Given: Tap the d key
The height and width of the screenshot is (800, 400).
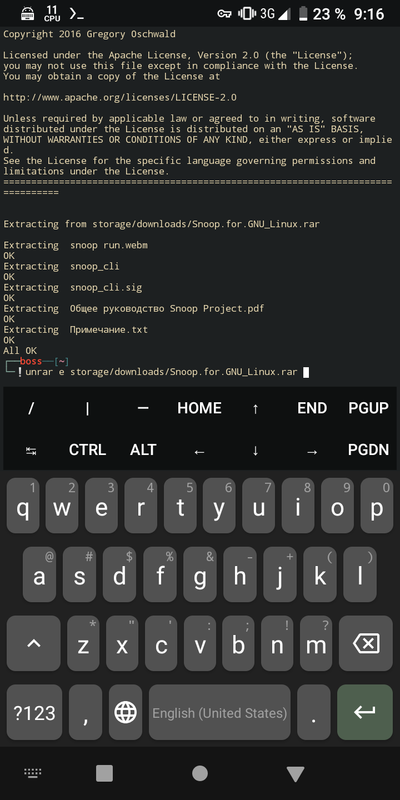Looking at the screenshot, I should click(x=119, y=574).
